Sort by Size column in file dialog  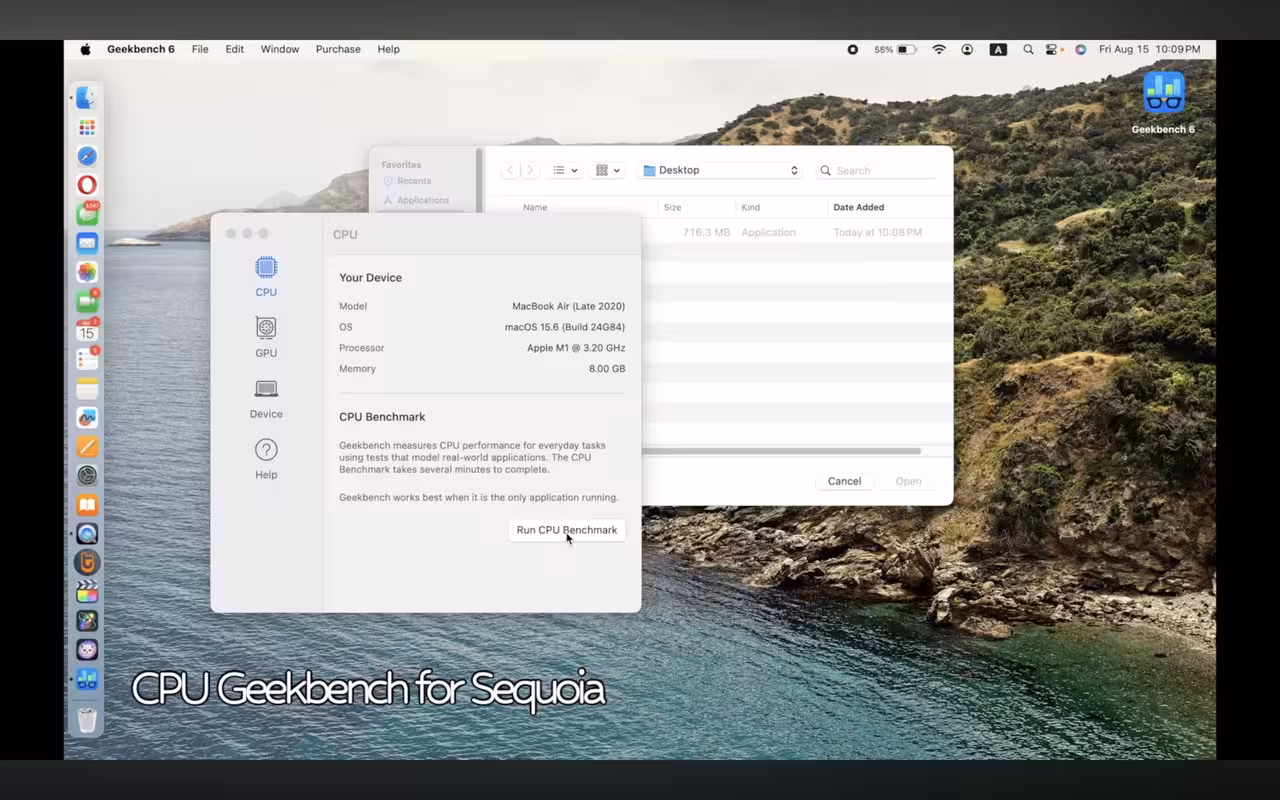pyautogui.click(x=673, y=207)
